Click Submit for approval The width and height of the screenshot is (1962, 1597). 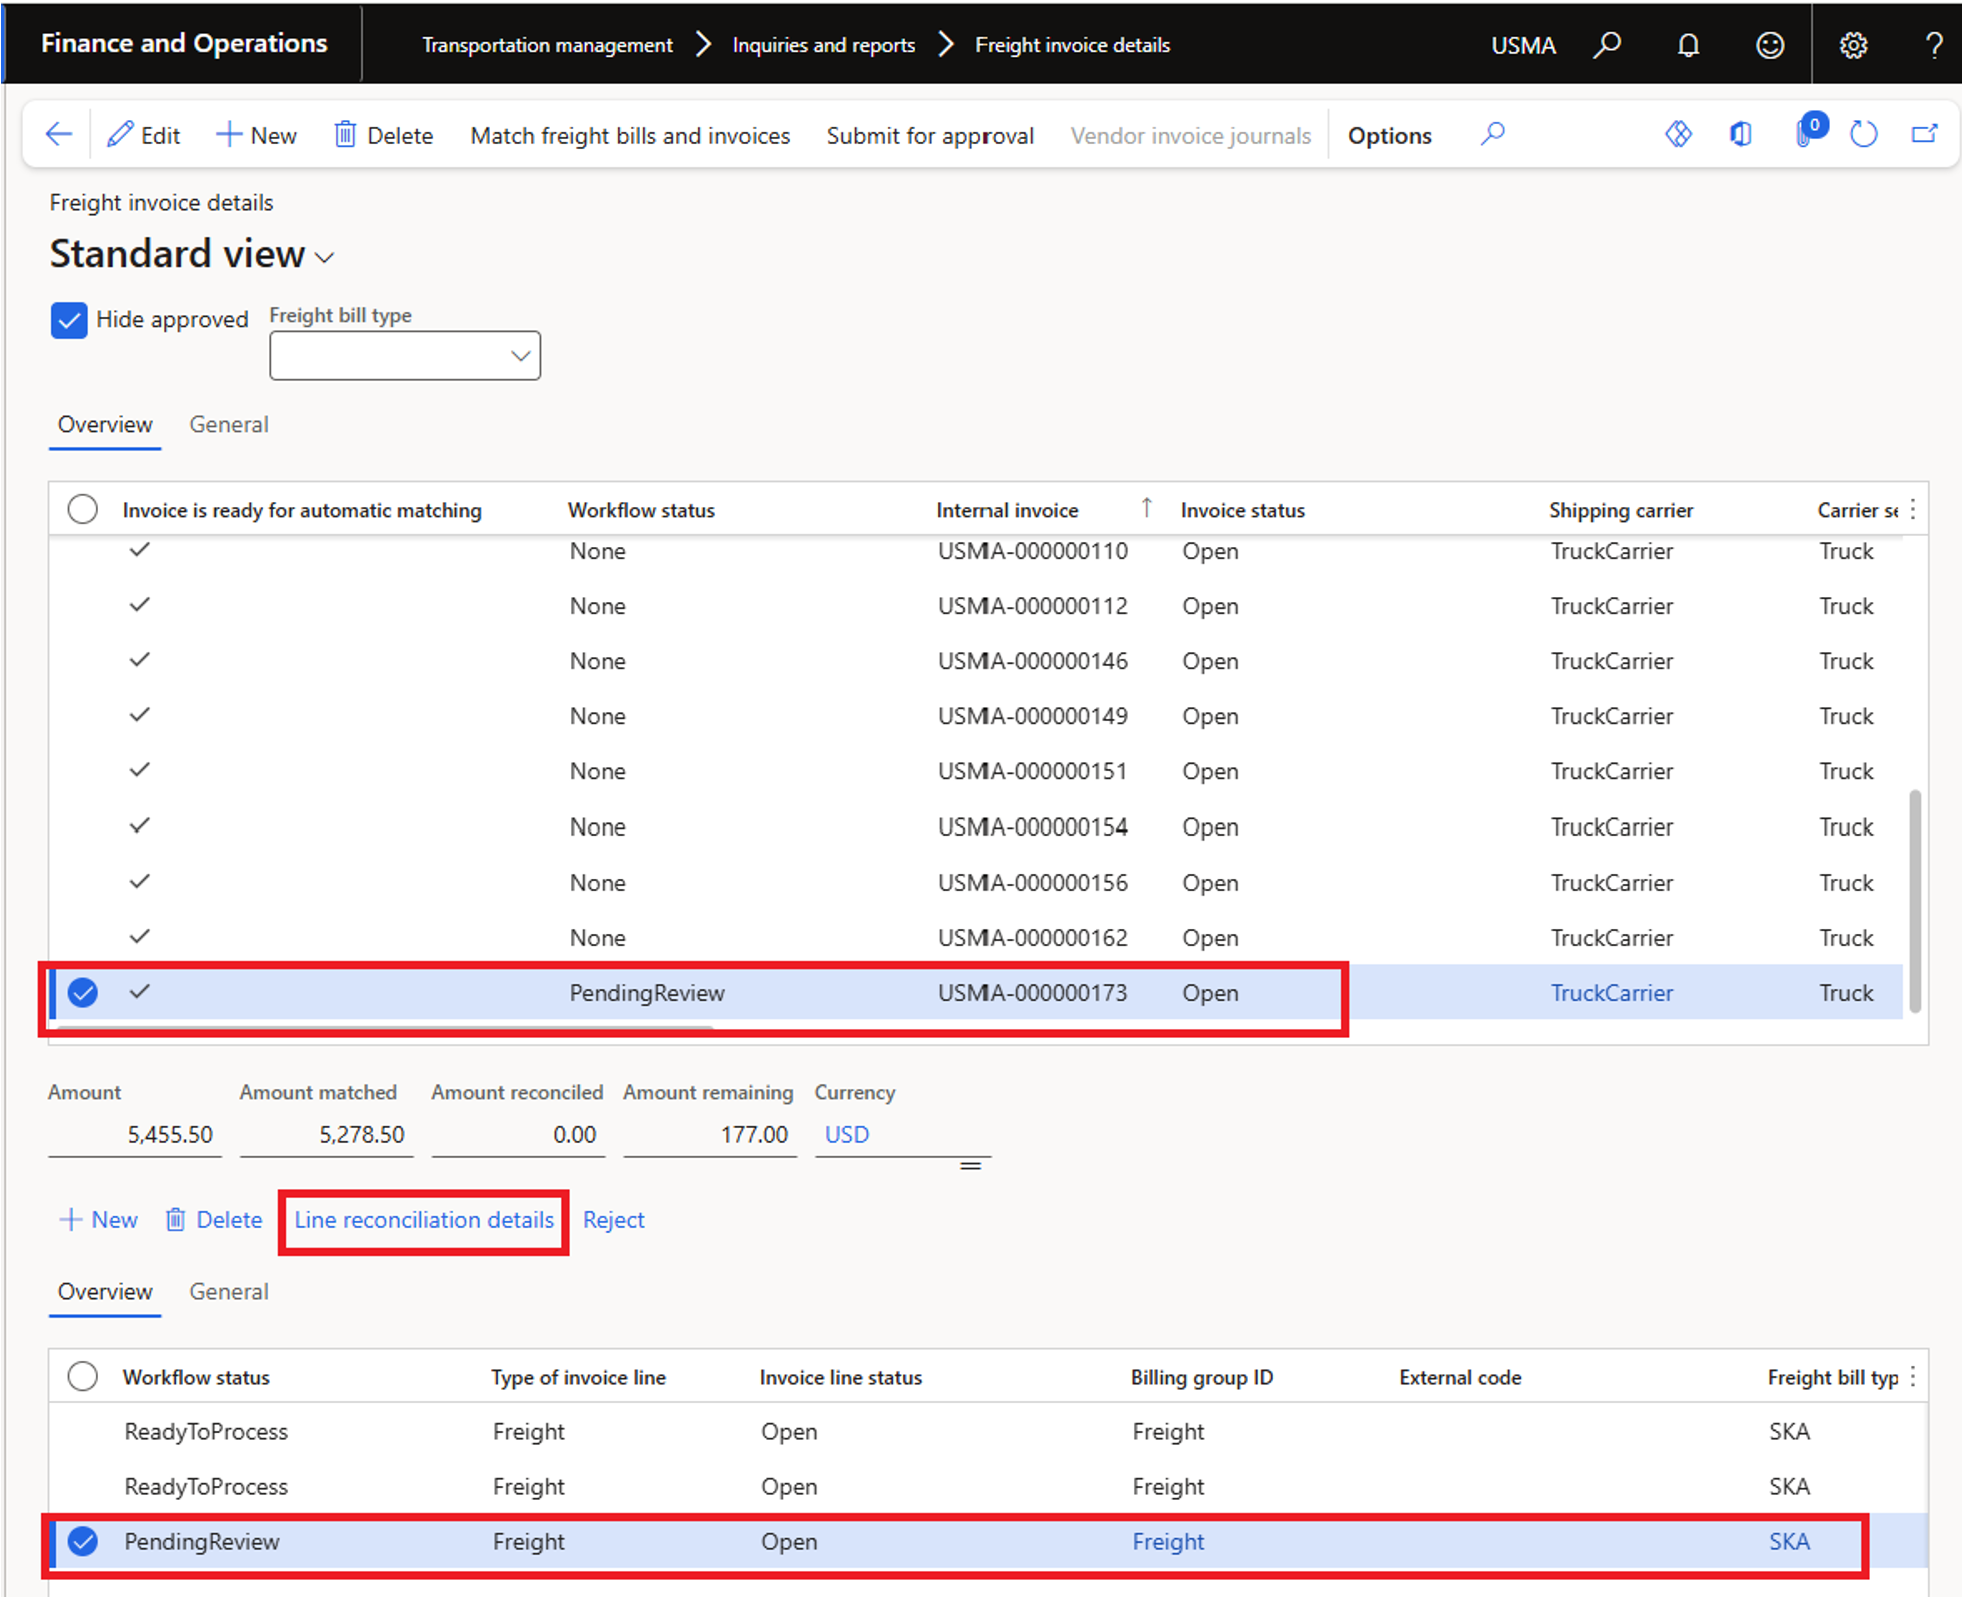click(x=930, y=135)
